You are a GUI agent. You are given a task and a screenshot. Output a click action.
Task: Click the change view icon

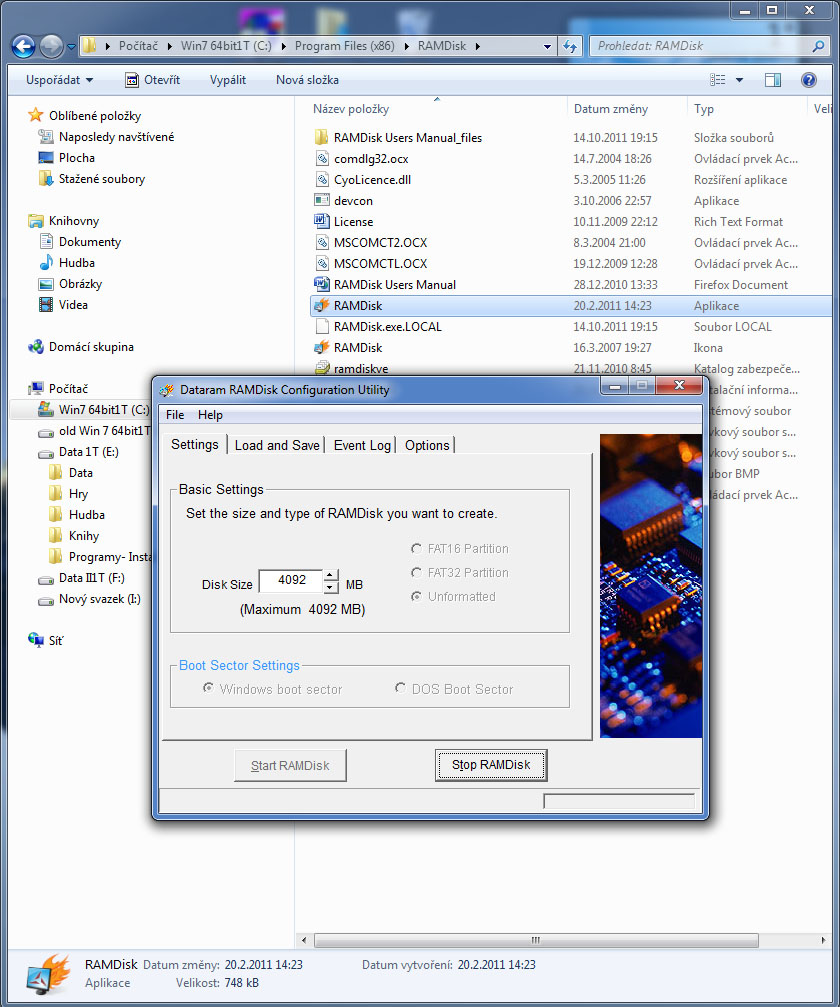point(717,80)
